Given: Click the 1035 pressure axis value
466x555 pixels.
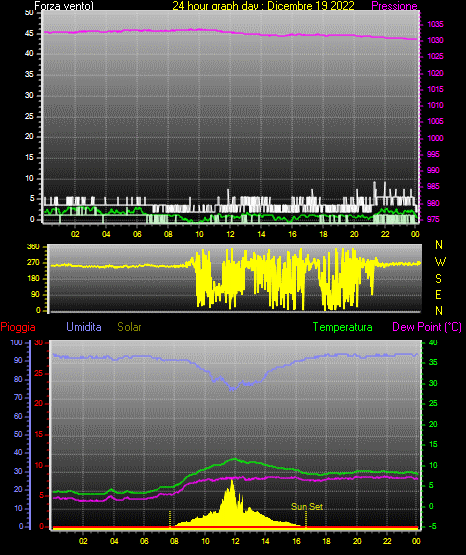Looking at the screenshot, I should click(x=435, y=24).
